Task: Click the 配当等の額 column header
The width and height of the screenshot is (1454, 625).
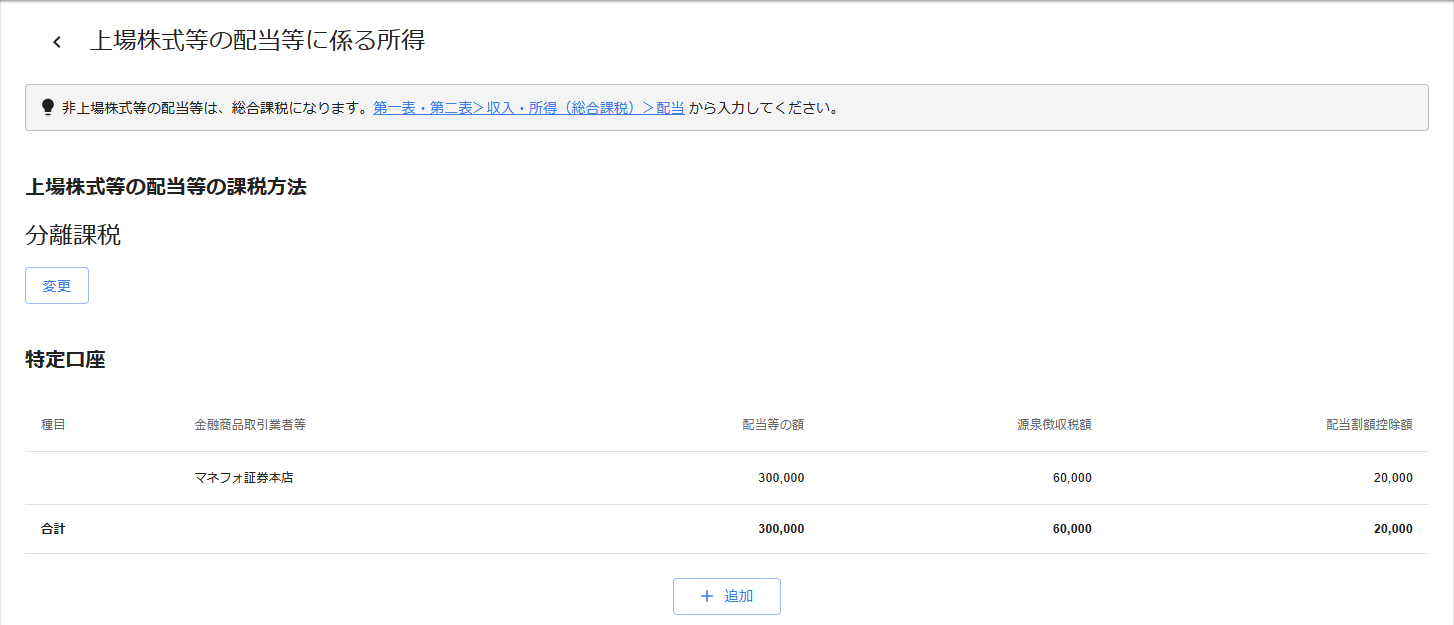Action: coord(772,424)
